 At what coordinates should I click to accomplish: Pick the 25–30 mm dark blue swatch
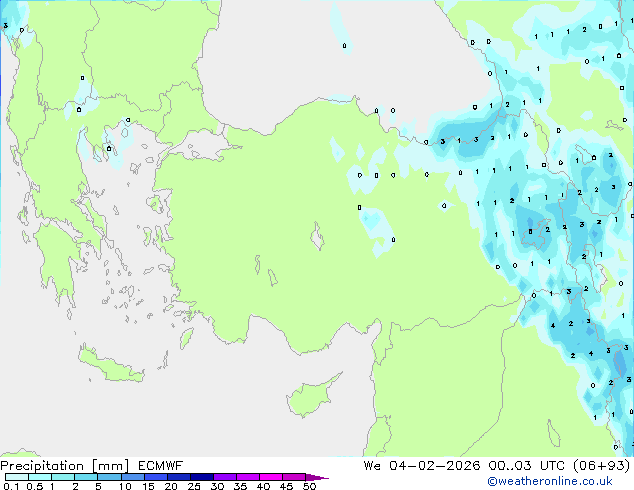pyautogui.click(x=201, y=477)
